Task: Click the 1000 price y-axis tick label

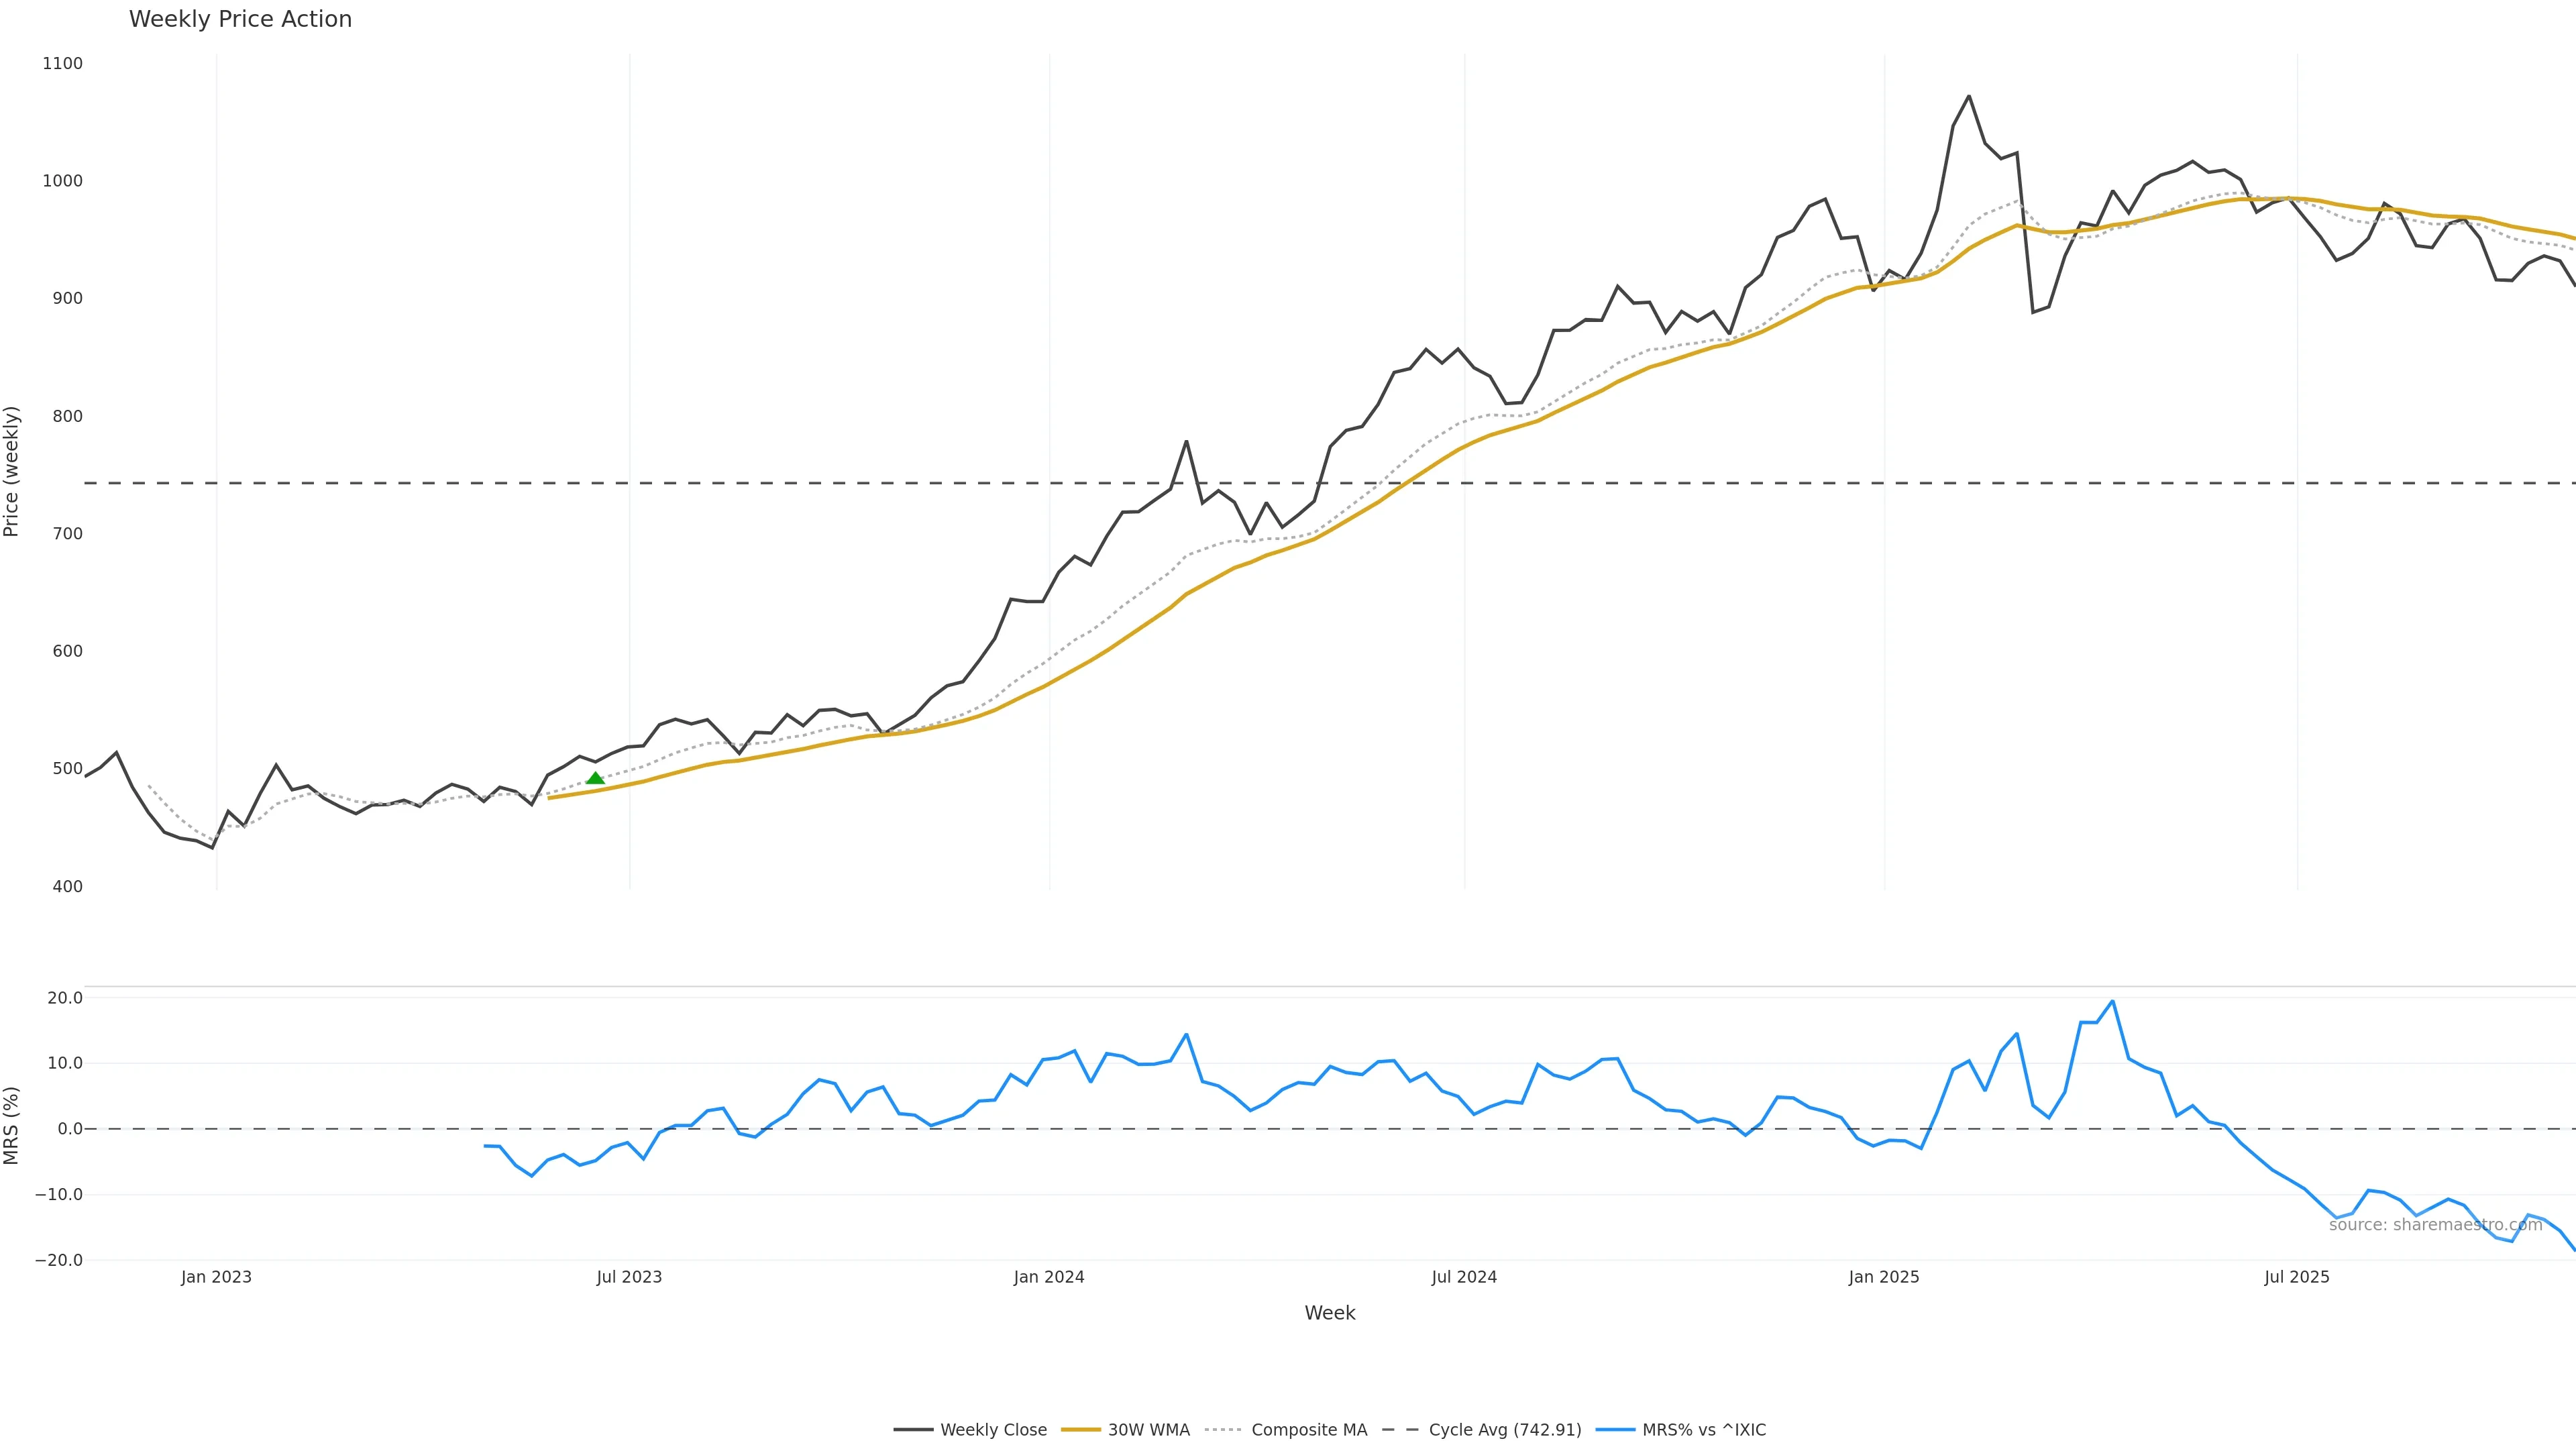Action: click(62, 181)
